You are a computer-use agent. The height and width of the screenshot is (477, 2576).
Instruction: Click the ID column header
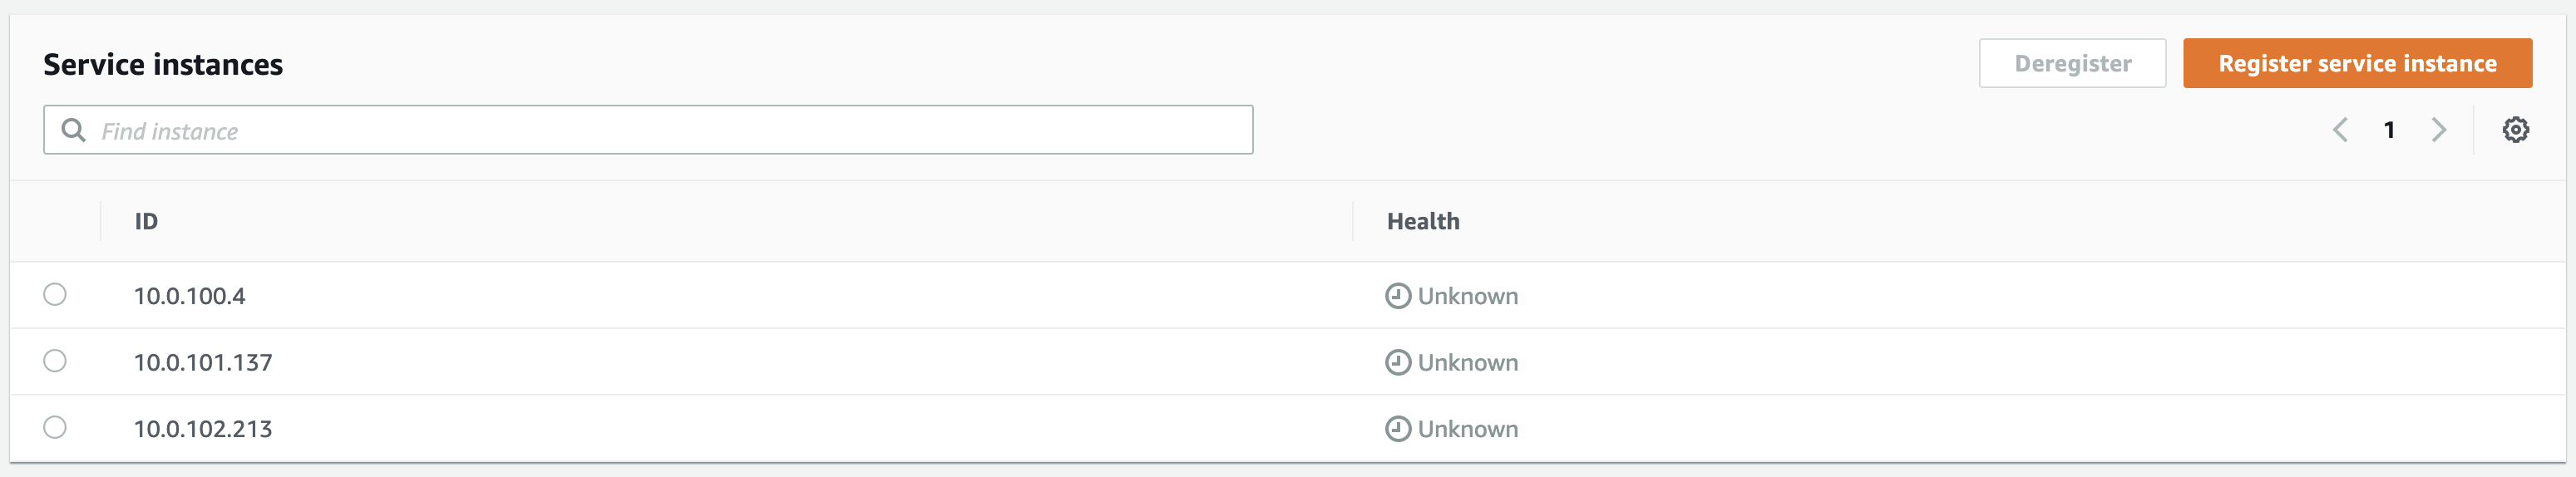coord(146,221)
